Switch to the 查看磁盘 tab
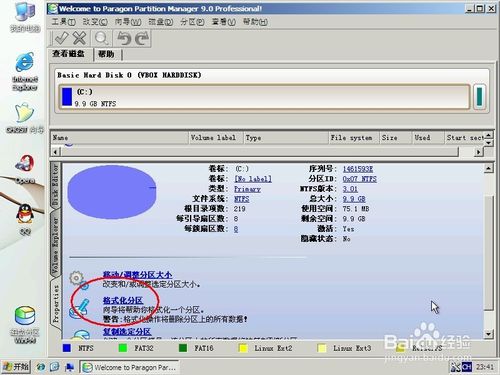The width and height of the screenshot is (500, 375). pyautogui.click(x=69, y=54)
